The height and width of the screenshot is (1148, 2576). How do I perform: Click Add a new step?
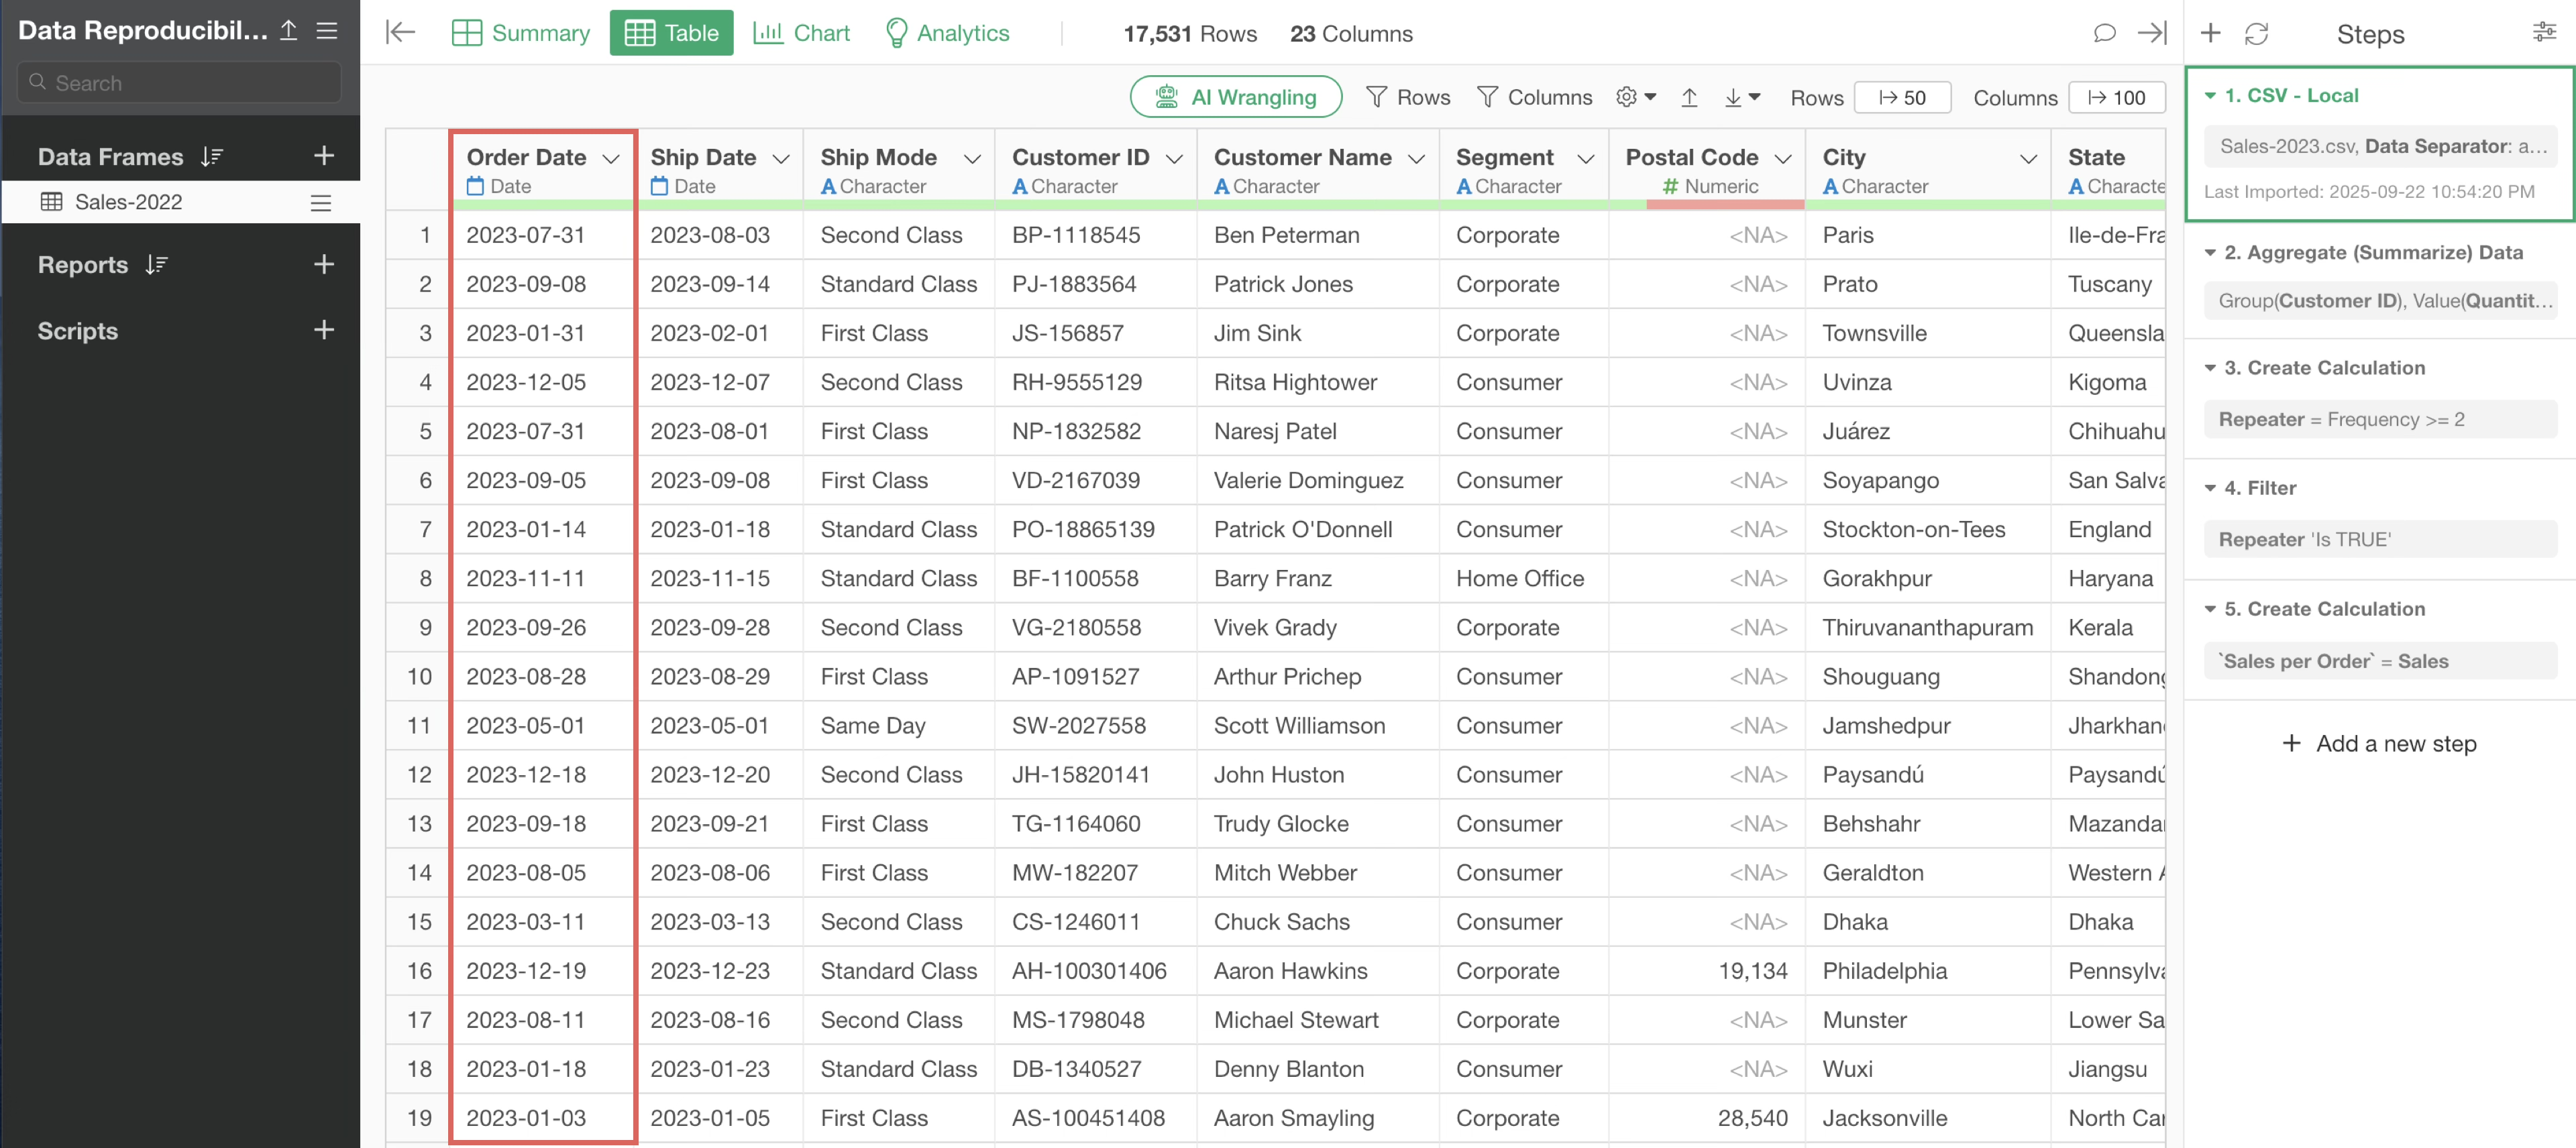[x=2380, y=743]
